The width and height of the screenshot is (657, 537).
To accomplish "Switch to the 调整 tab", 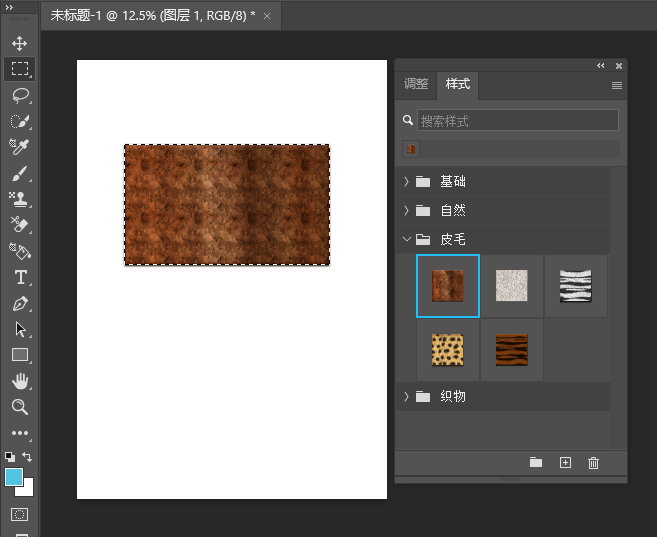I will (416, 85).
